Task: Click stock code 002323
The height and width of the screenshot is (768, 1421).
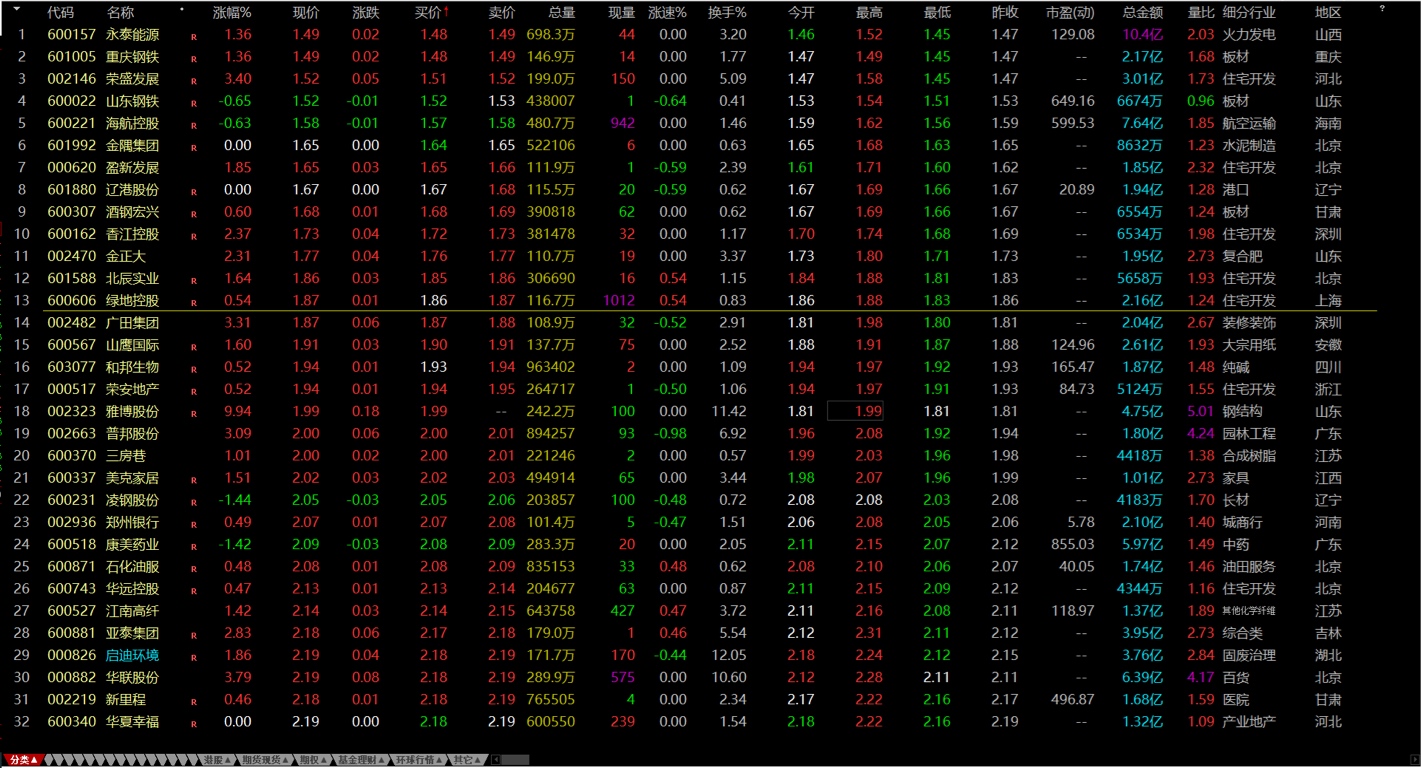Action: [72, 412]
